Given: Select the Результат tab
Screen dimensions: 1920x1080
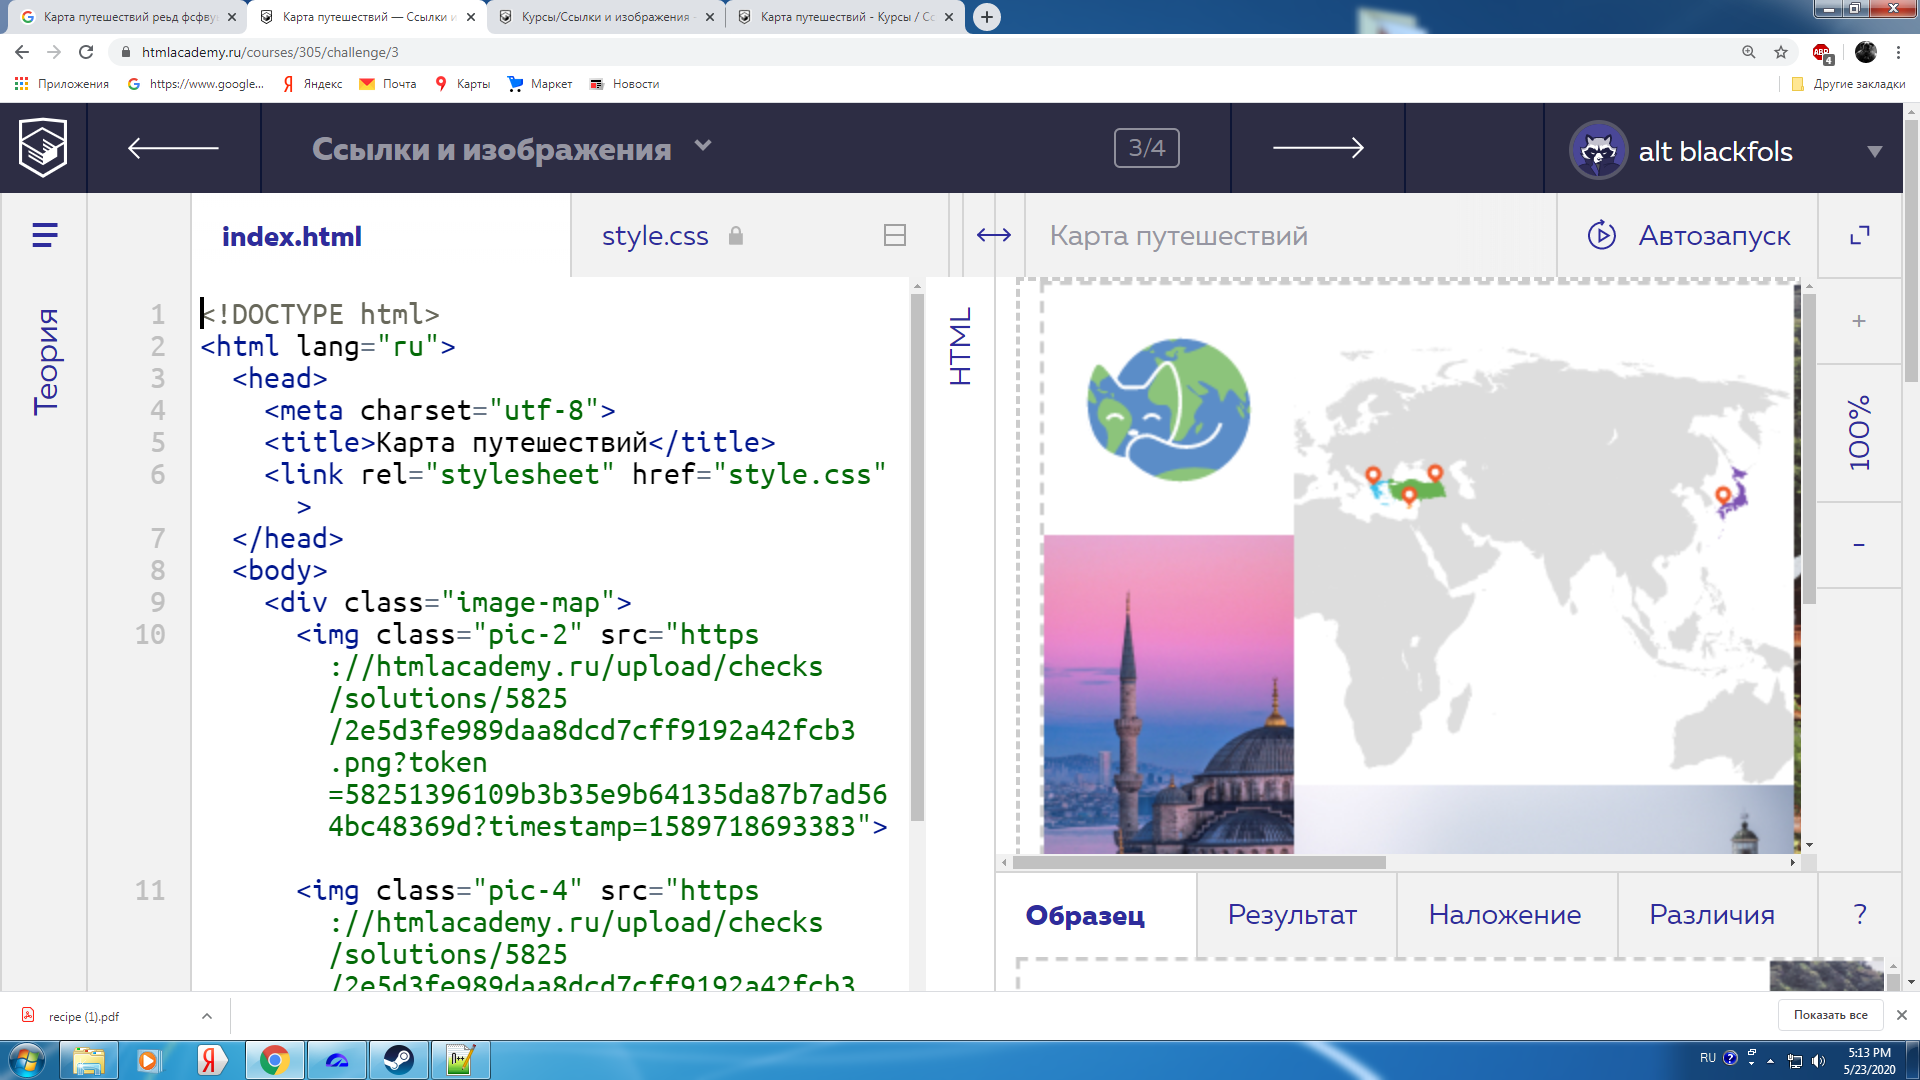Looking at the screenshot, I should click(x=1292, y=915).
